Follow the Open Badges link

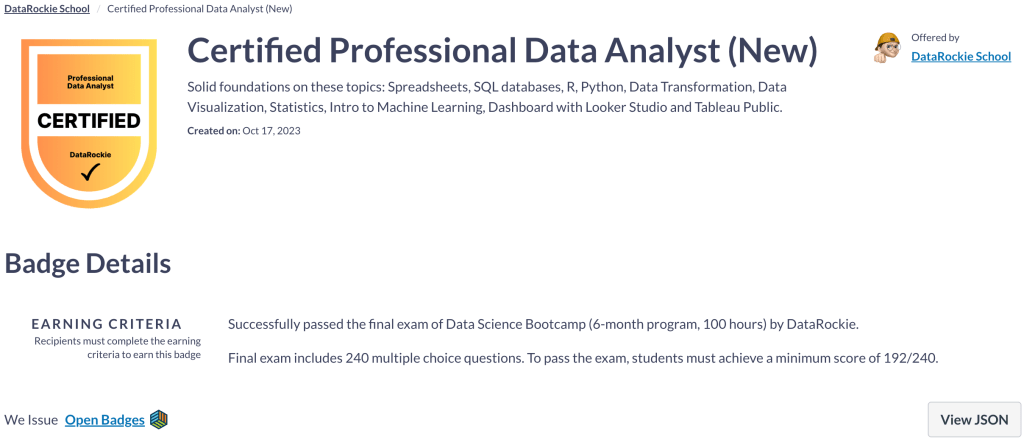click(104, 420)
